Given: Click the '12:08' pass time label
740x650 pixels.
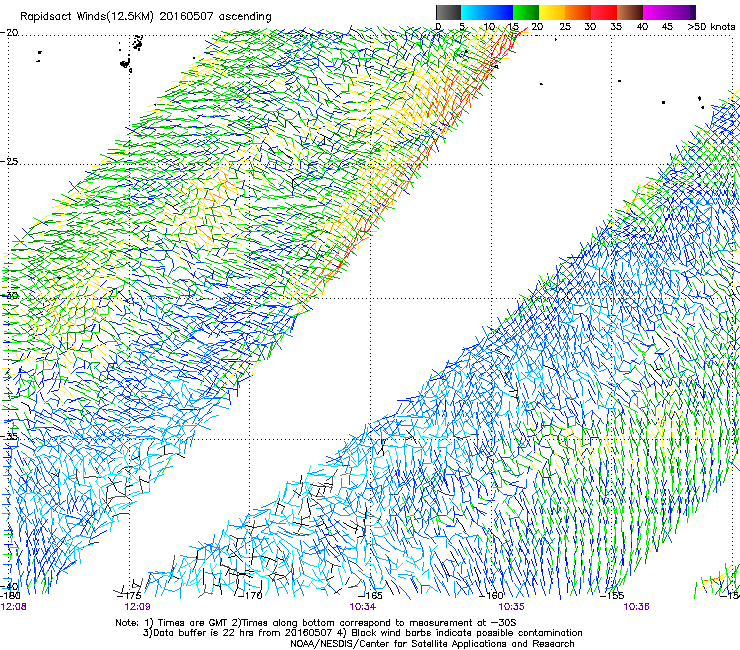Looking at the screenshot, I should pyautogui.click(x=14, y=607).
